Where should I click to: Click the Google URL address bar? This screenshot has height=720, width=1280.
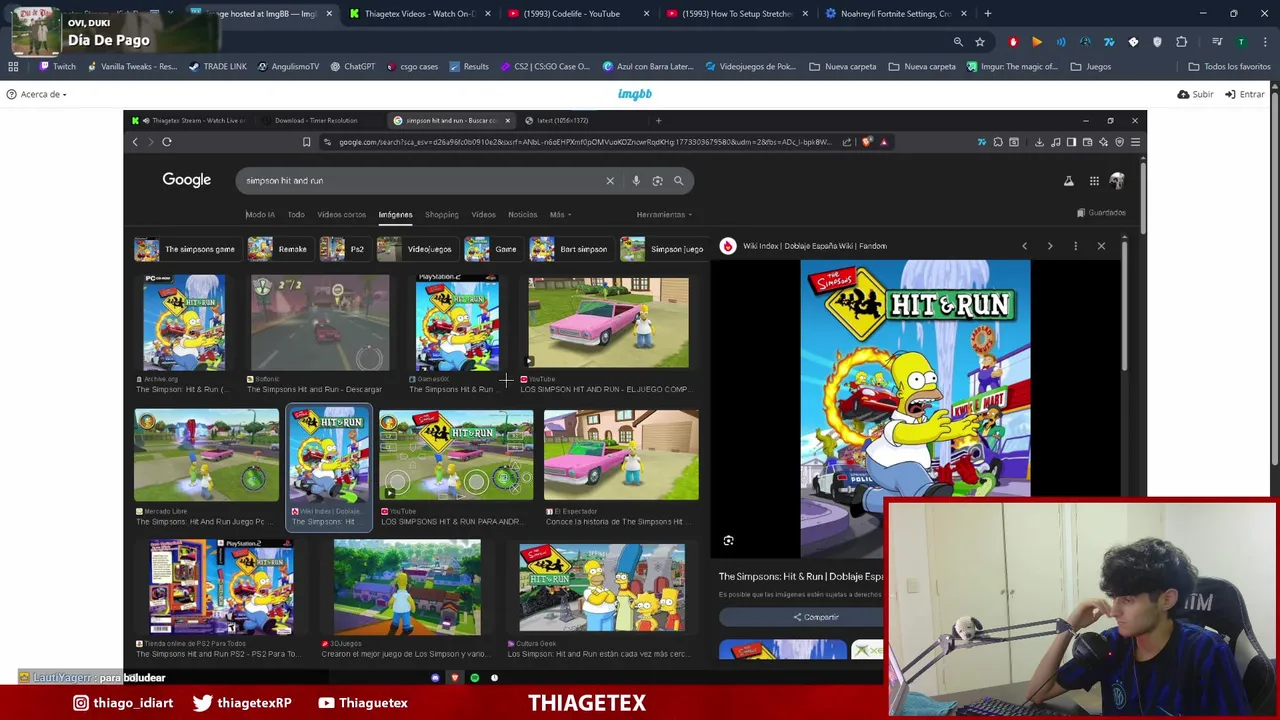tap(585, 142)
